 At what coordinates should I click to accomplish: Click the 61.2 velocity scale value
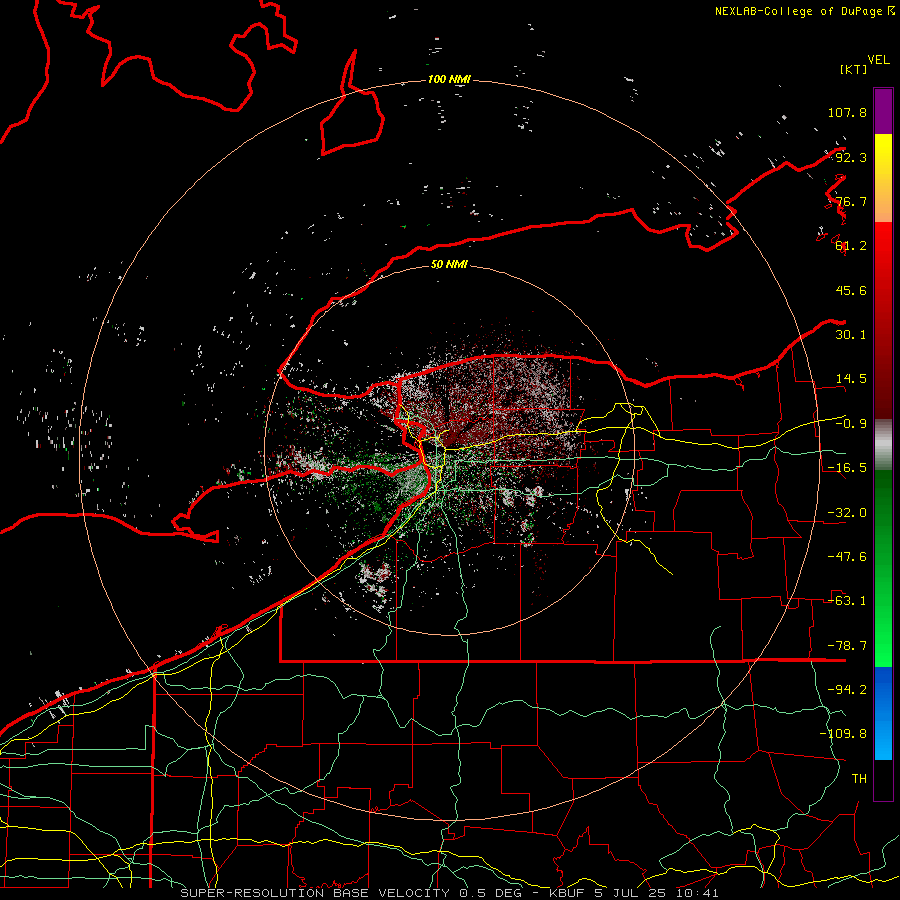pos(851,246)
